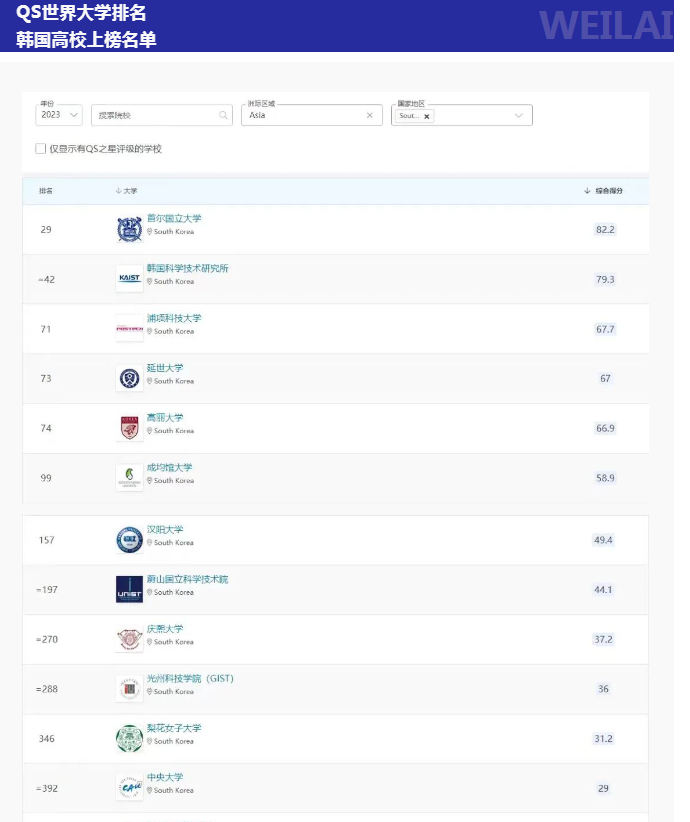Open the 高丽大学 link
Viewport: 690px width, 822px height.
pos(165,417)
